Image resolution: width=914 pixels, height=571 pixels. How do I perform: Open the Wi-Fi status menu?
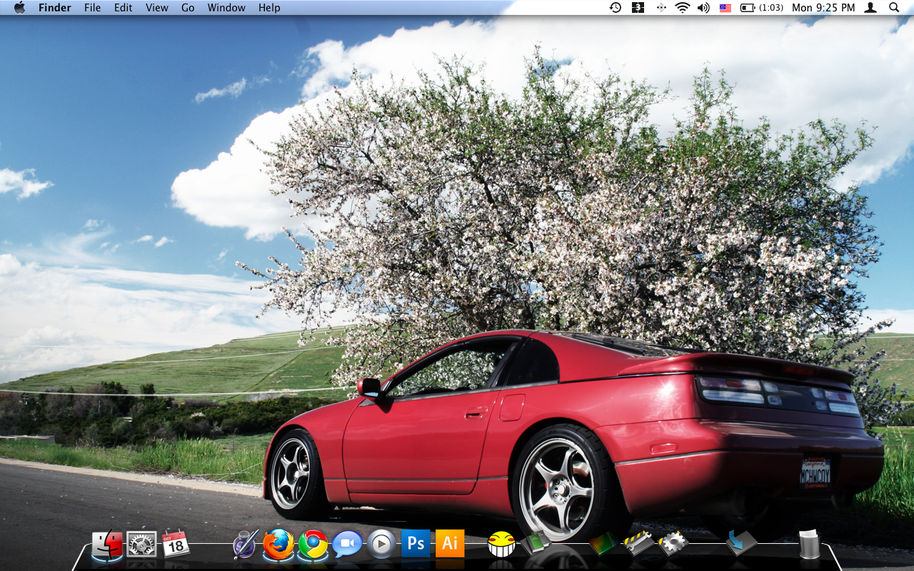click(682, 8)
